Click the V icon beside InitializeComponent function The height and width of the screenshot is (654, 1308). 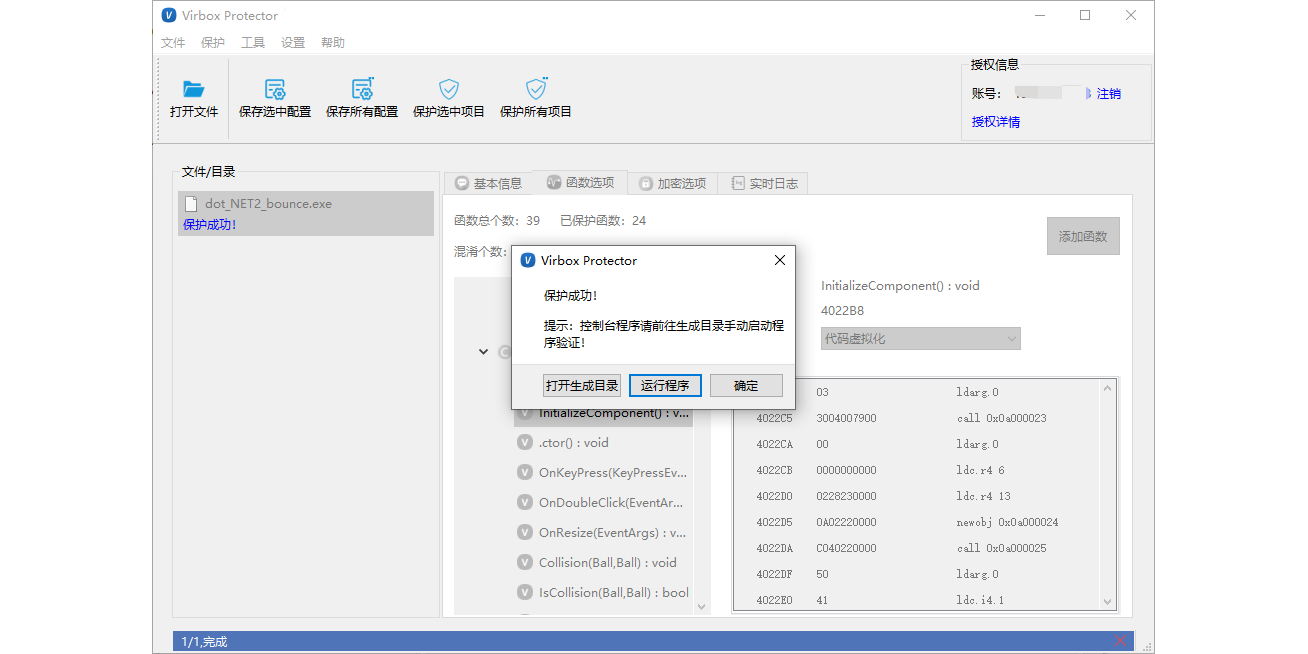coord(524,412)
